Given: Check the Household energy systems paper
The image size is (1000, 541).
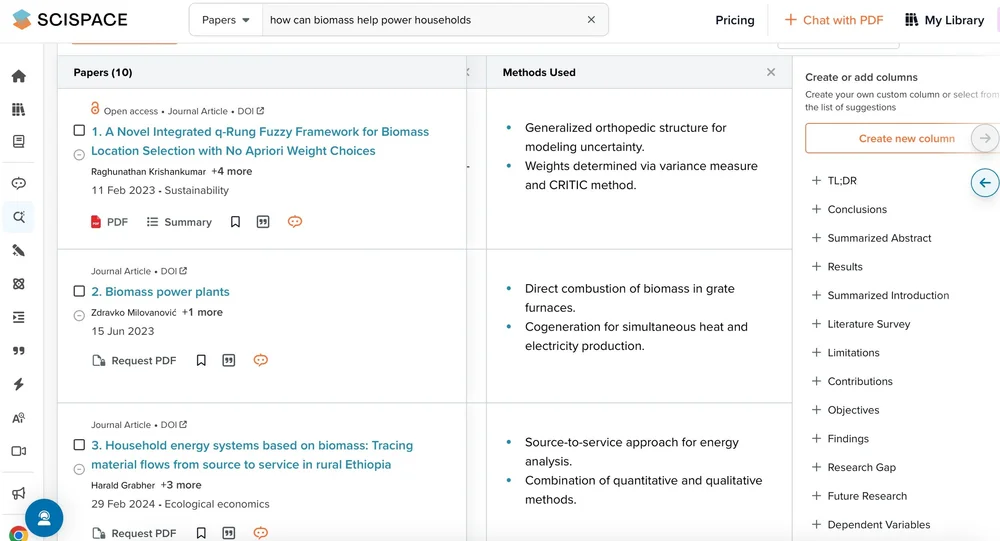Looking at the screenshot, I should coord(79,445).
